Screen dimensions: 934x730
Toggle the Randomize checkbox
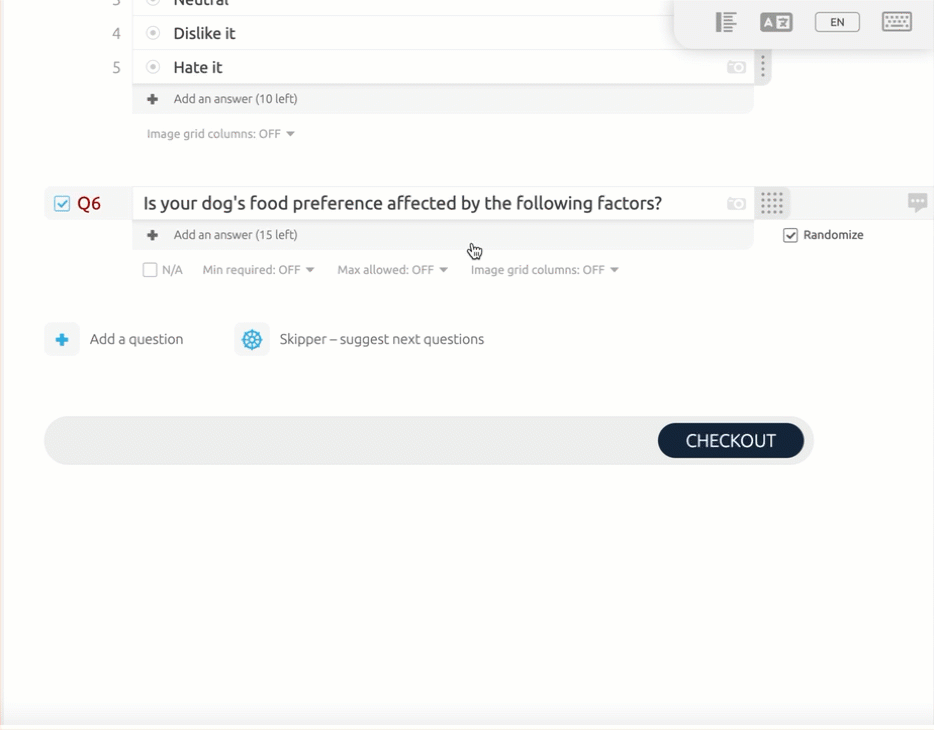[x=790, y=235]
